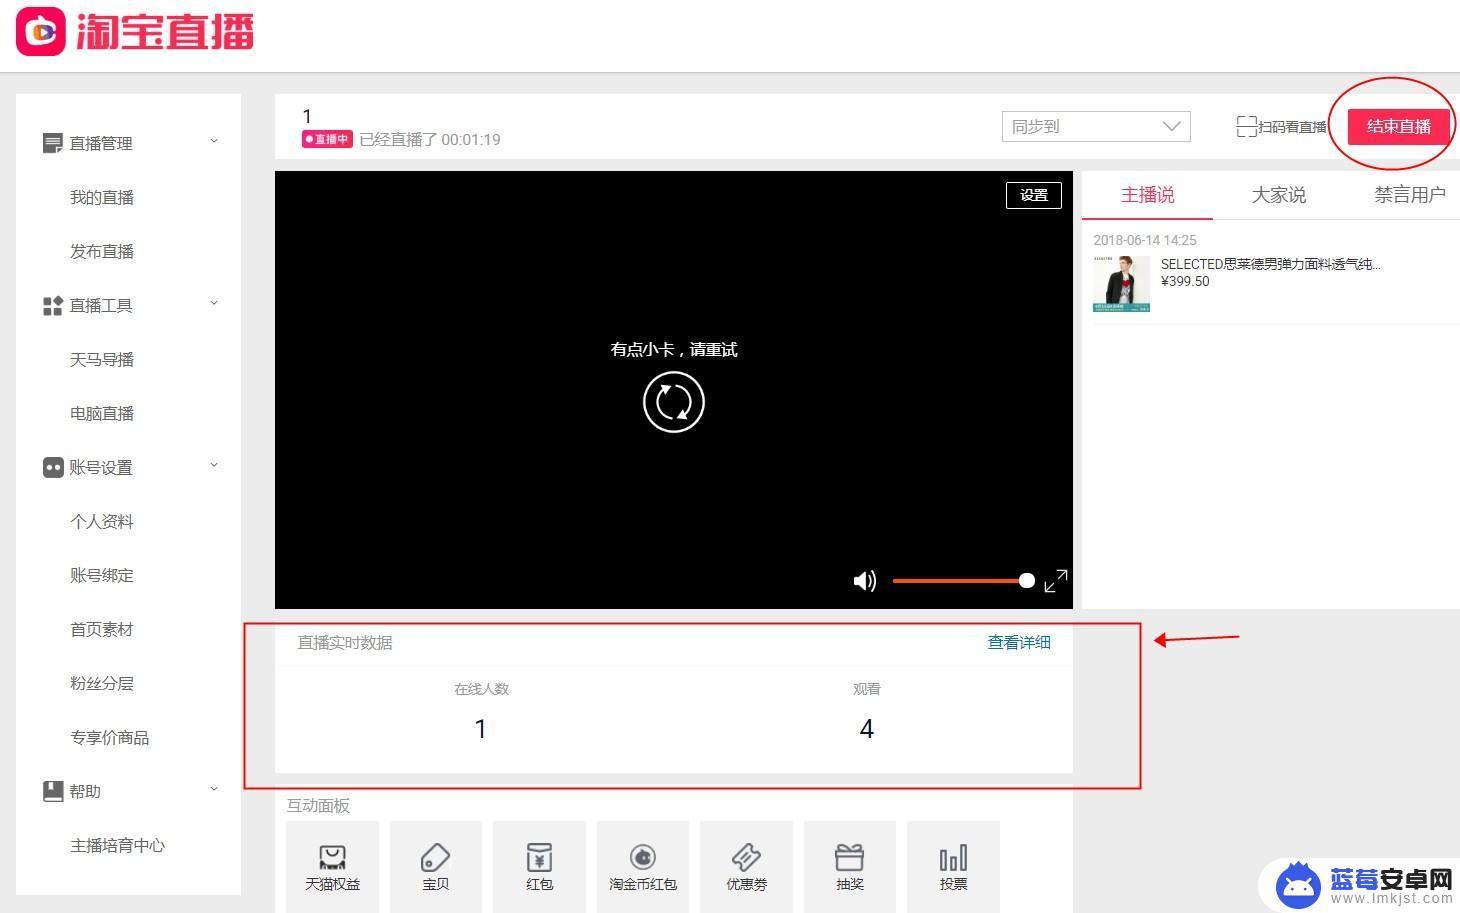Switch to the 主播说 tab
1460x913 pixels.
click(x=1148, y=195)
